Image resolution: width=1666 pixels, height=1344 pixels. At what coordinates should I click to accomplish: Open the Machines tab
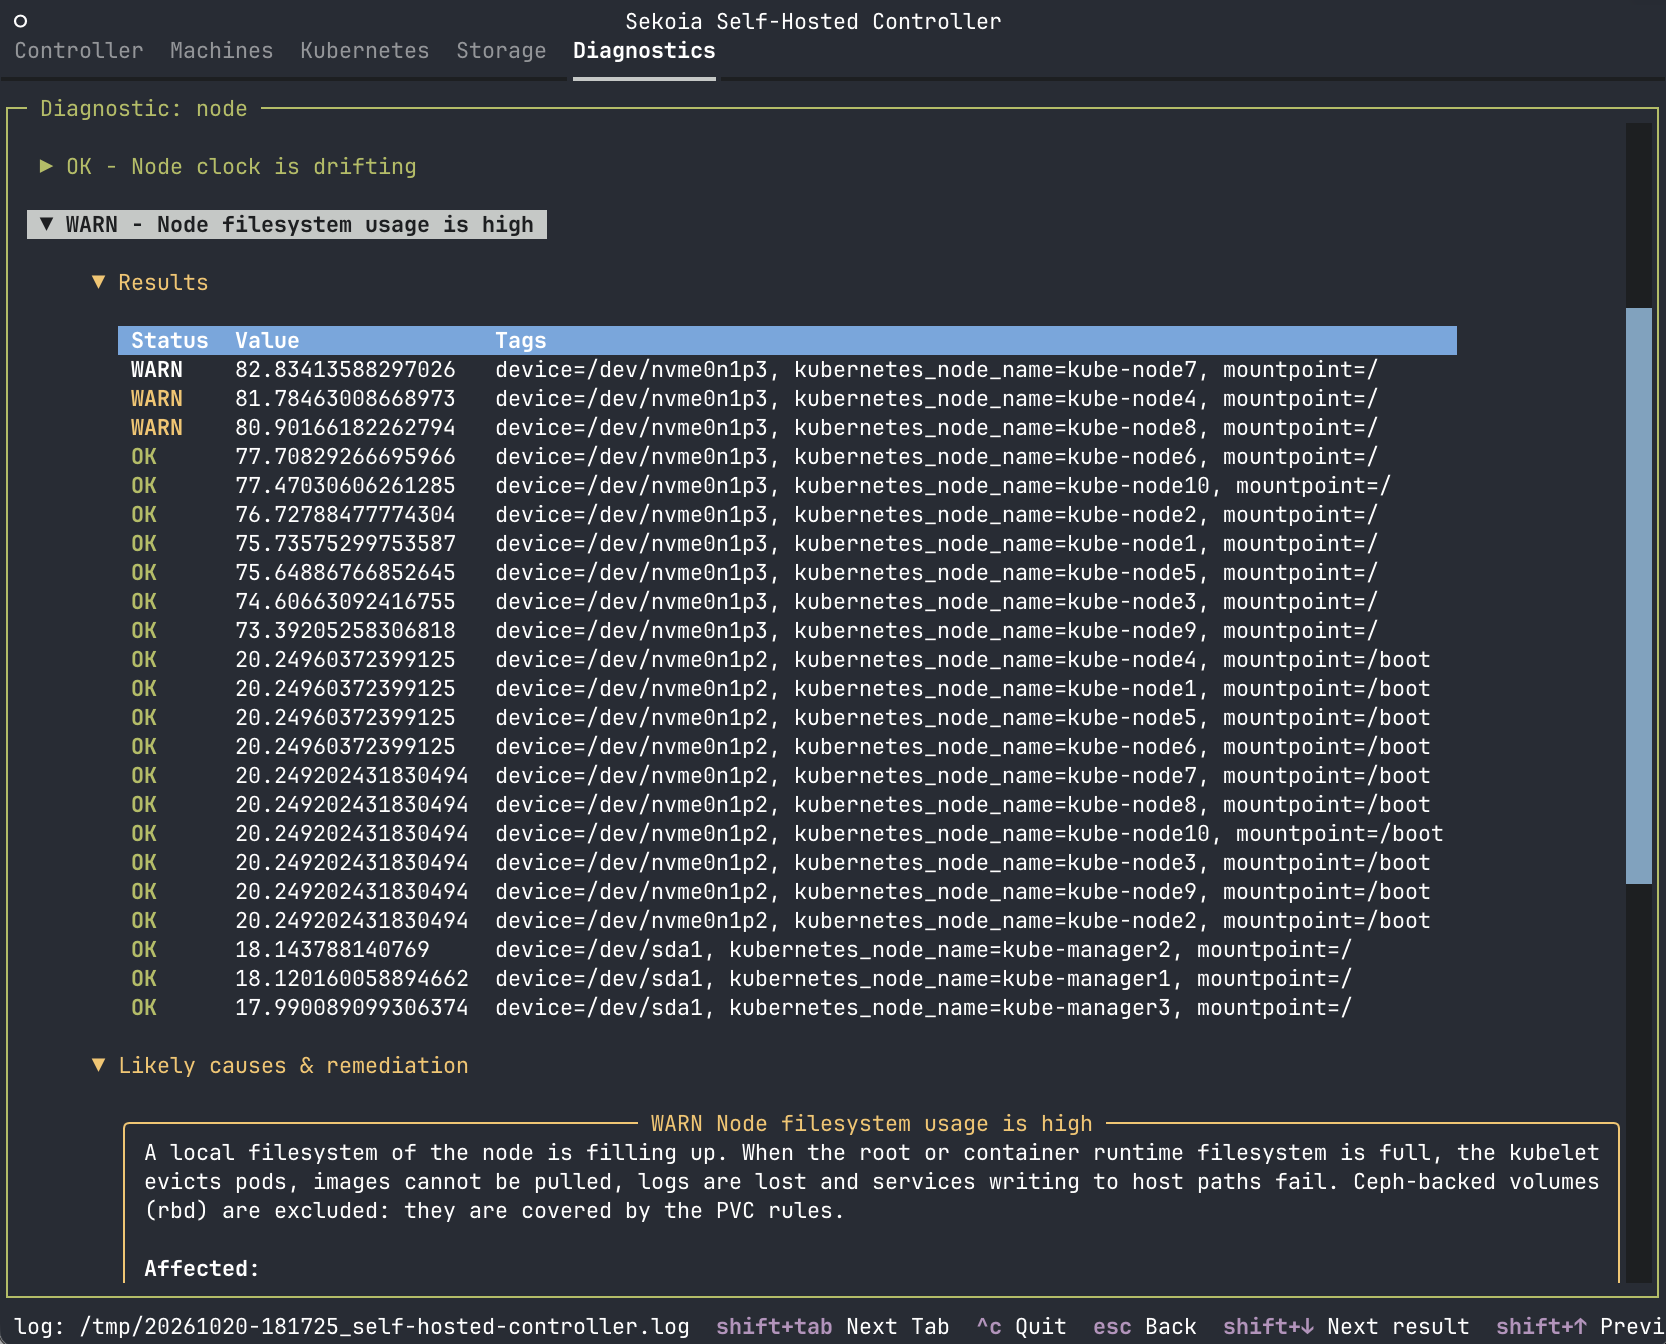click(x=221, y=51)
